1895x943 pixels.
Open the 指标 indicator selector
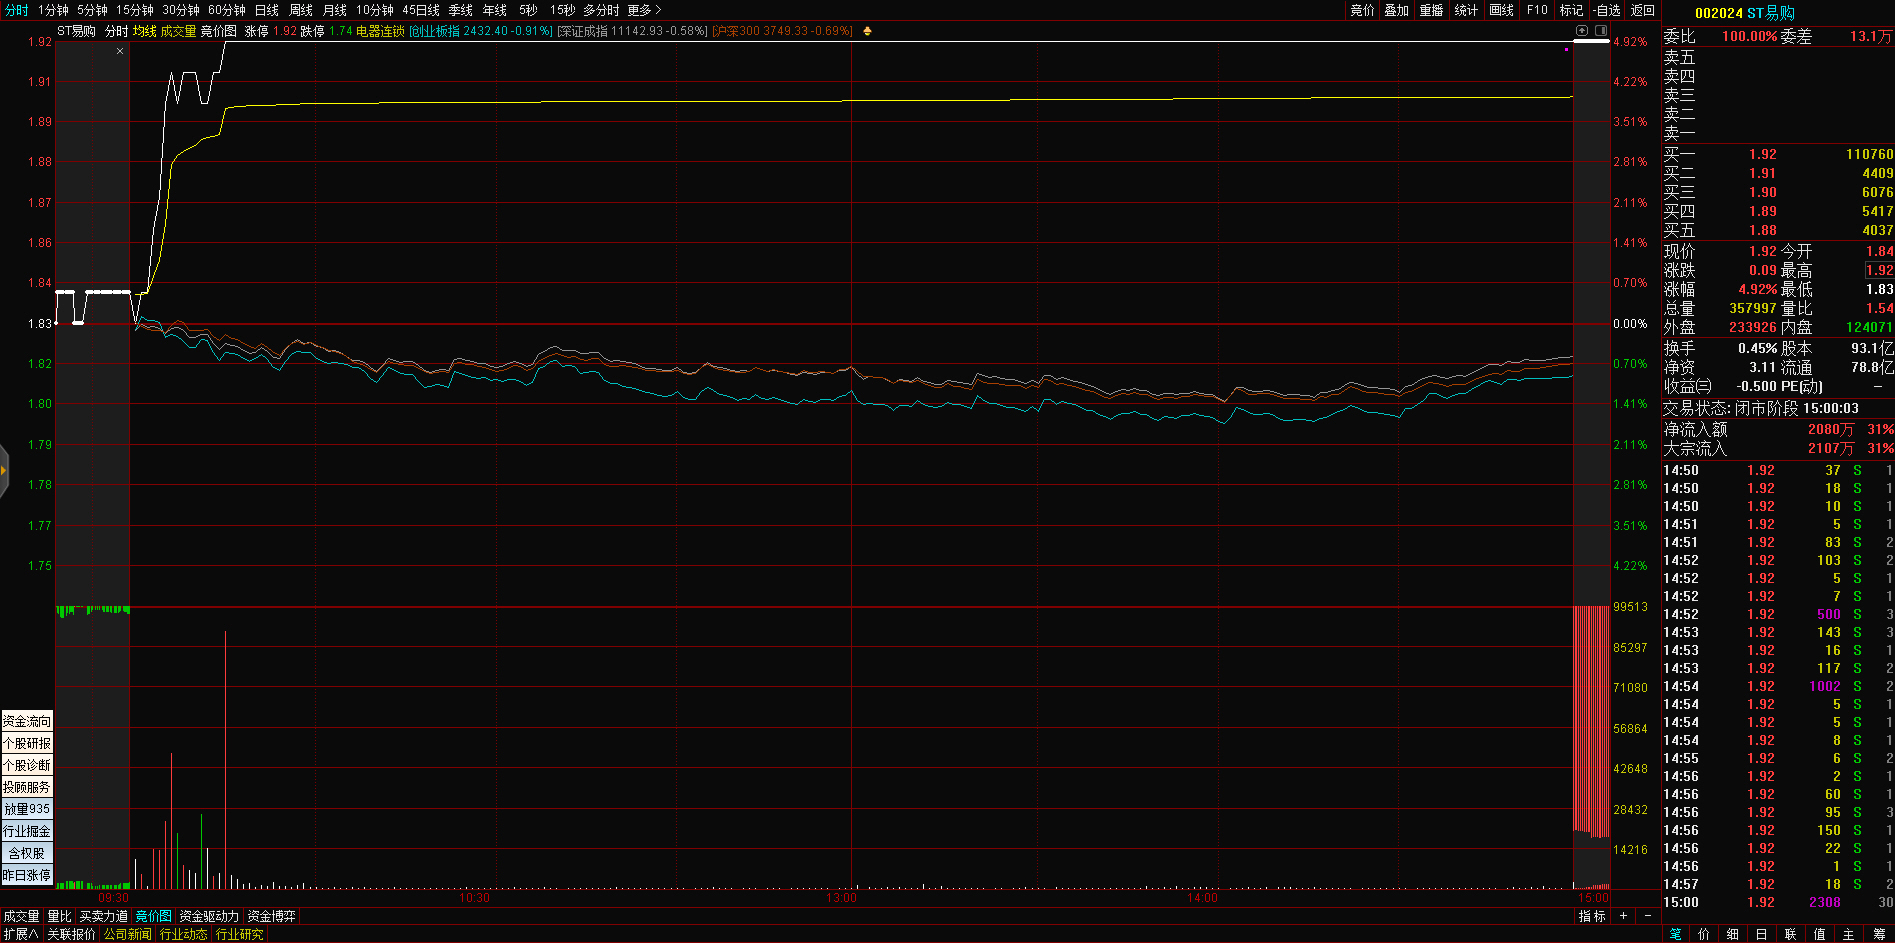click(x=1592, y=916)
